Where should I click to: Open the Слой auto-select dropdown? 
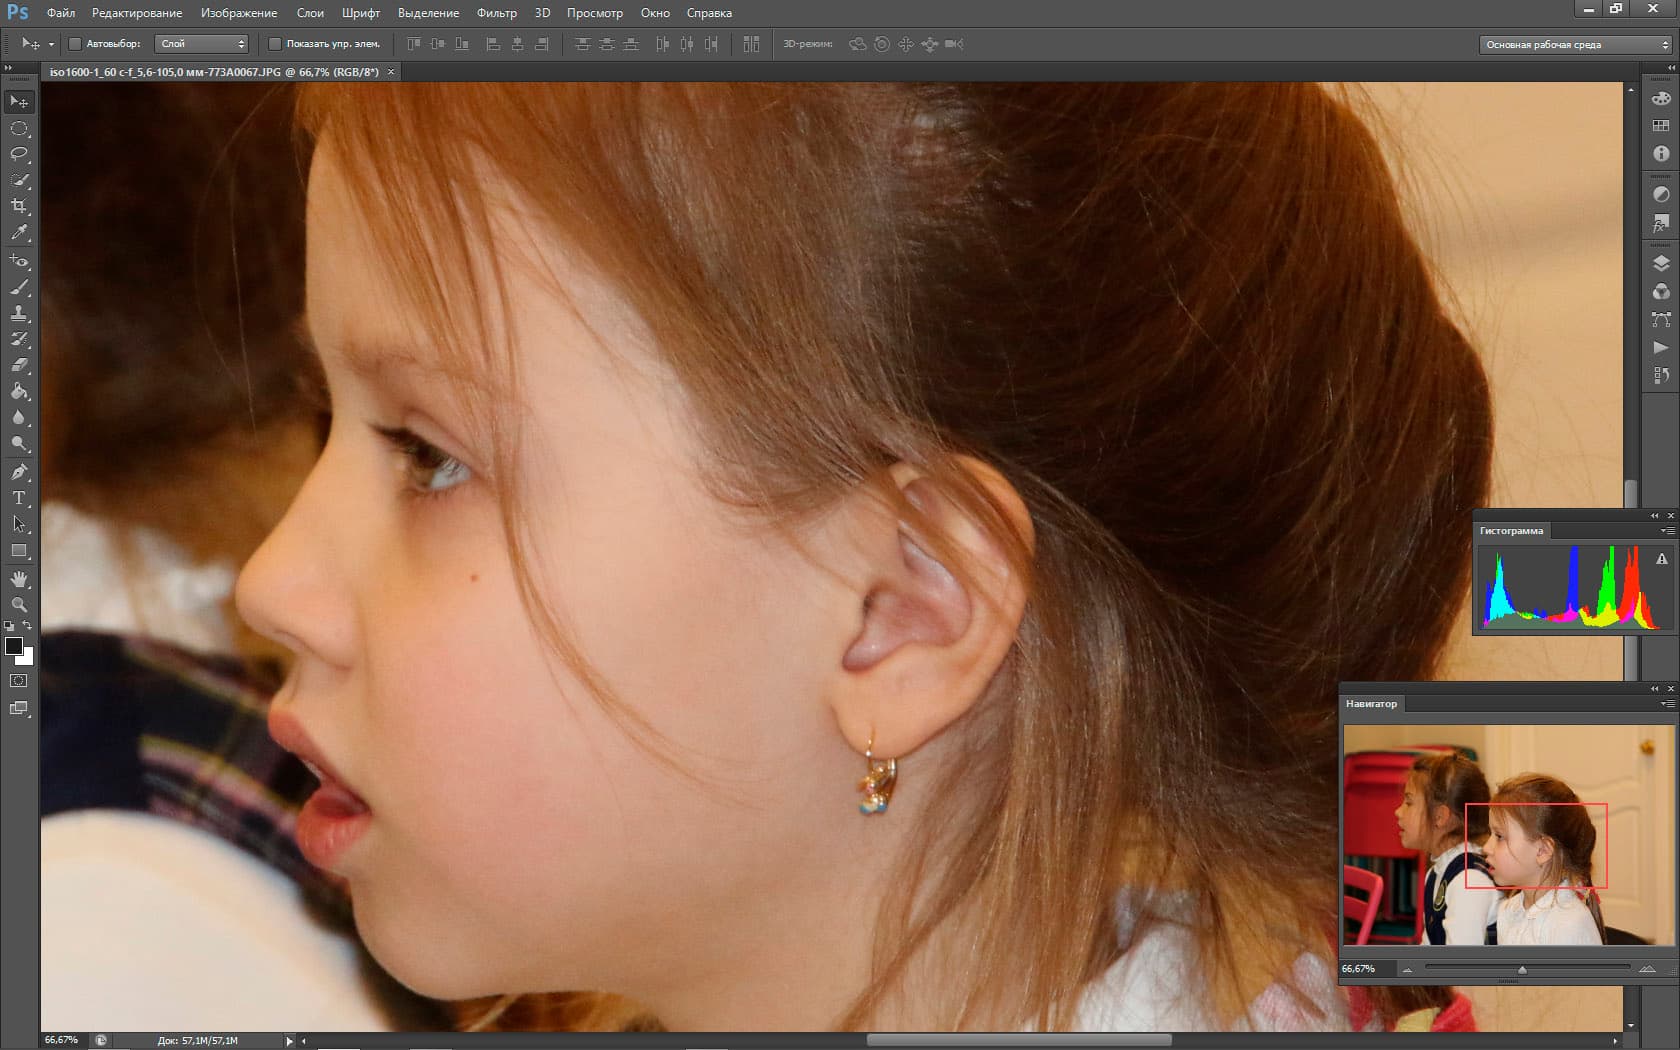[201, 44]
